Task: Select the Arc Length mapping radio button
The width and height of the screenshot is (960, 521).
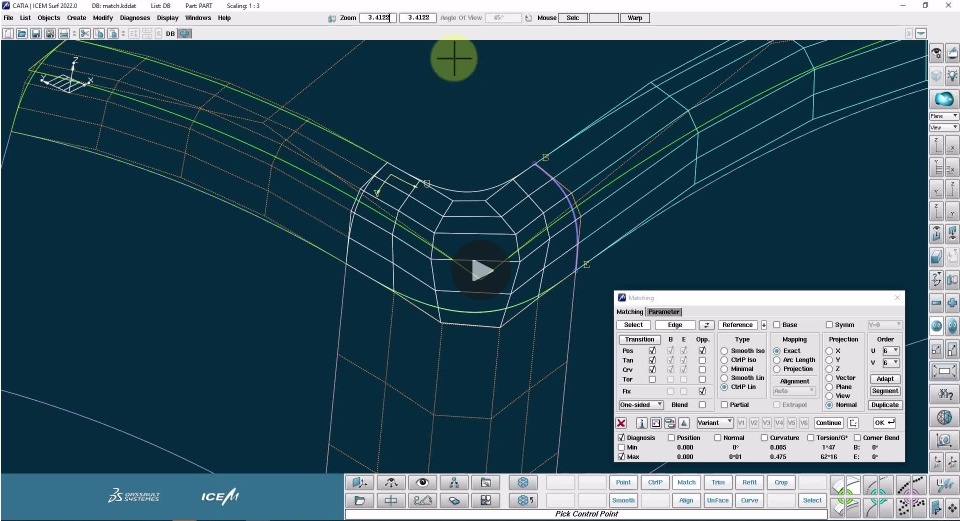Action: tap(776, 360)
